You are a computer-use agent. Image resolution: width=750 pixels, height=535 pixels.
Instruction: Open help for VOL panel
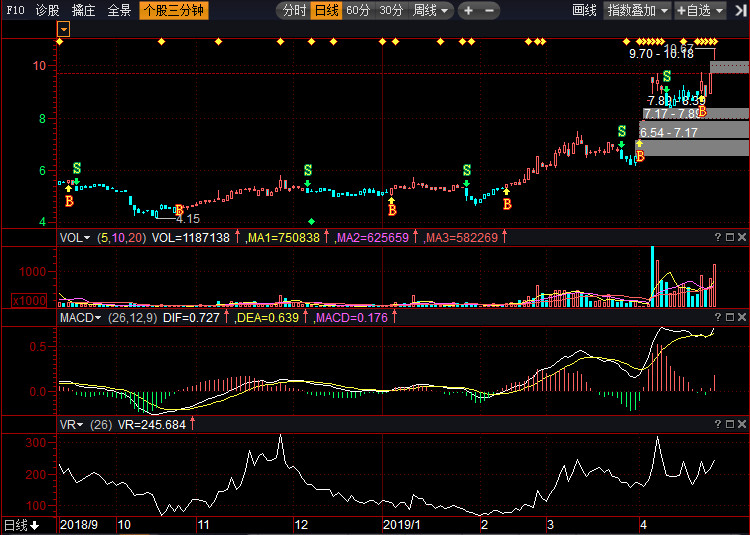(717, 237)
